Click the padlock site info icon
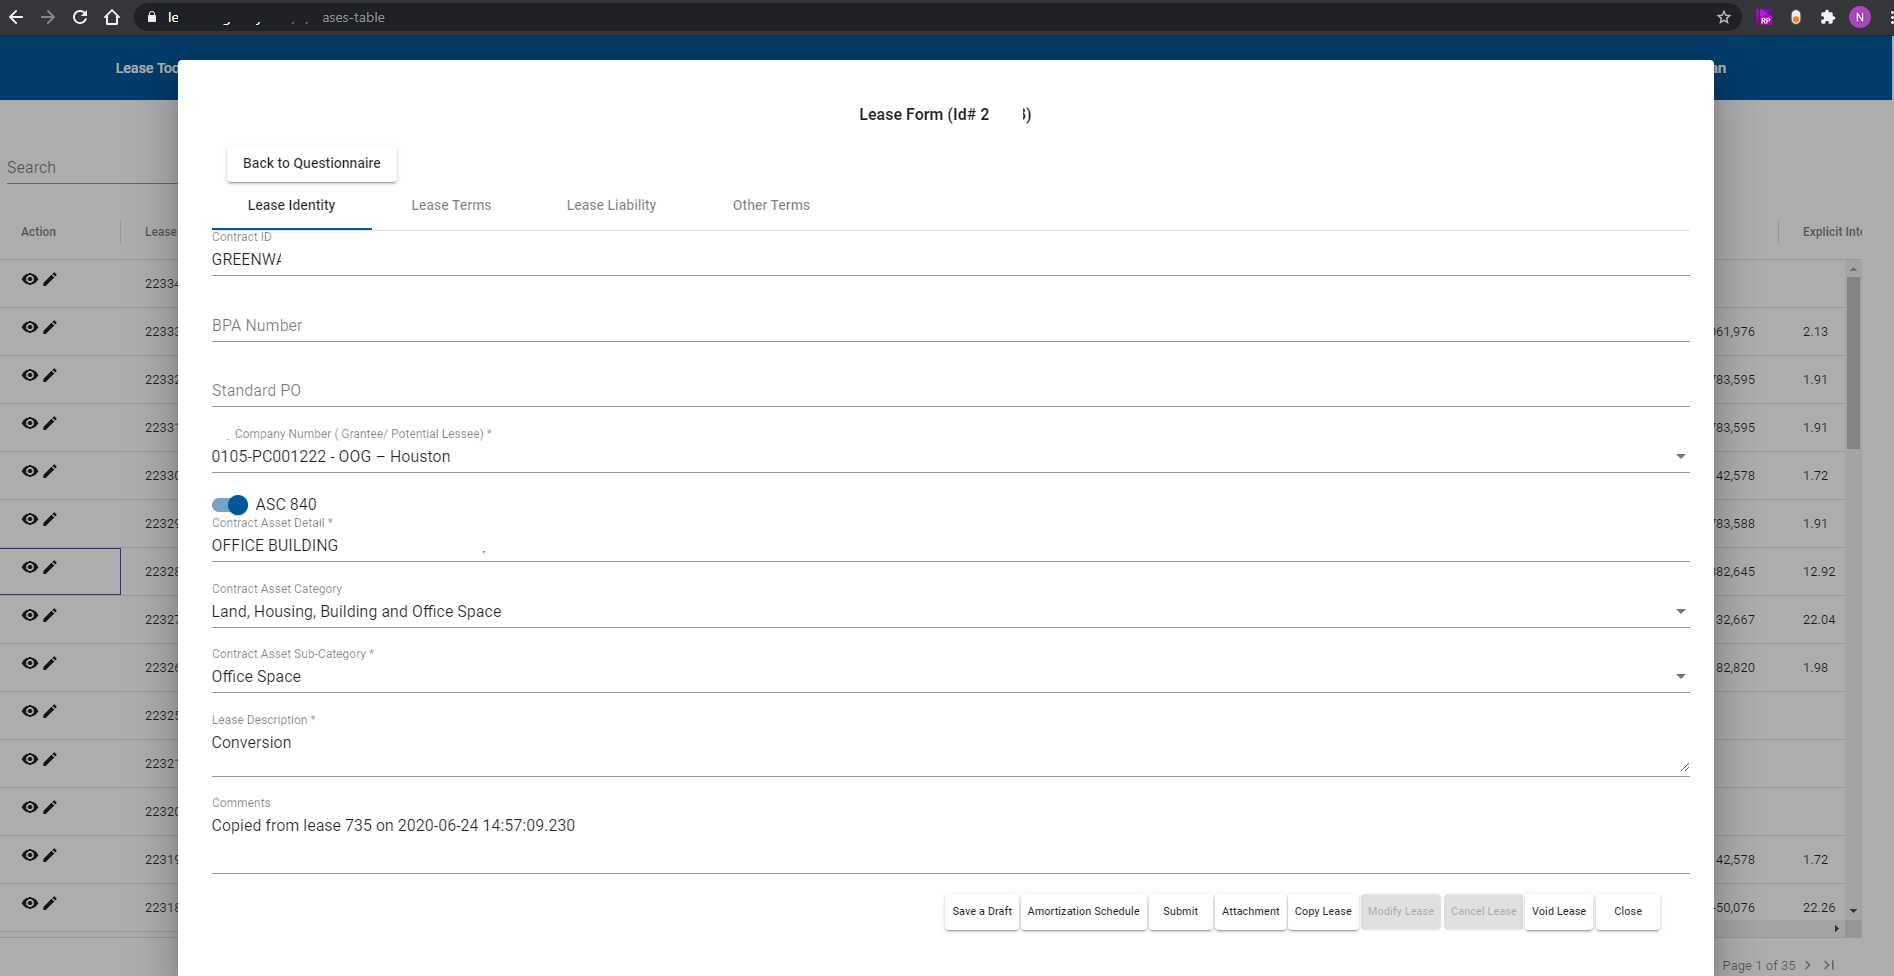The width and height of the screenshot is (1894, 976). click(152, 17)
